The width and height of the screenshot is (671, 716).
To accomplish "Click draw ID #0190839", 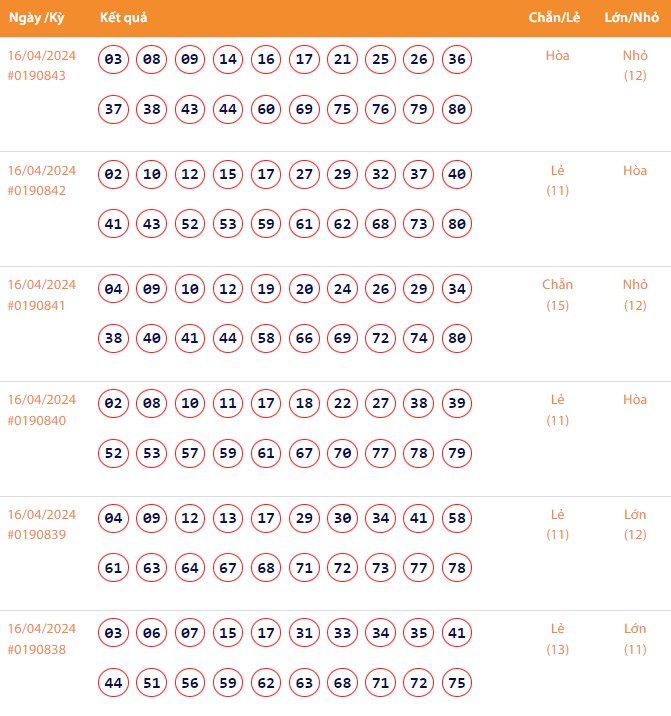I will 36,536.
